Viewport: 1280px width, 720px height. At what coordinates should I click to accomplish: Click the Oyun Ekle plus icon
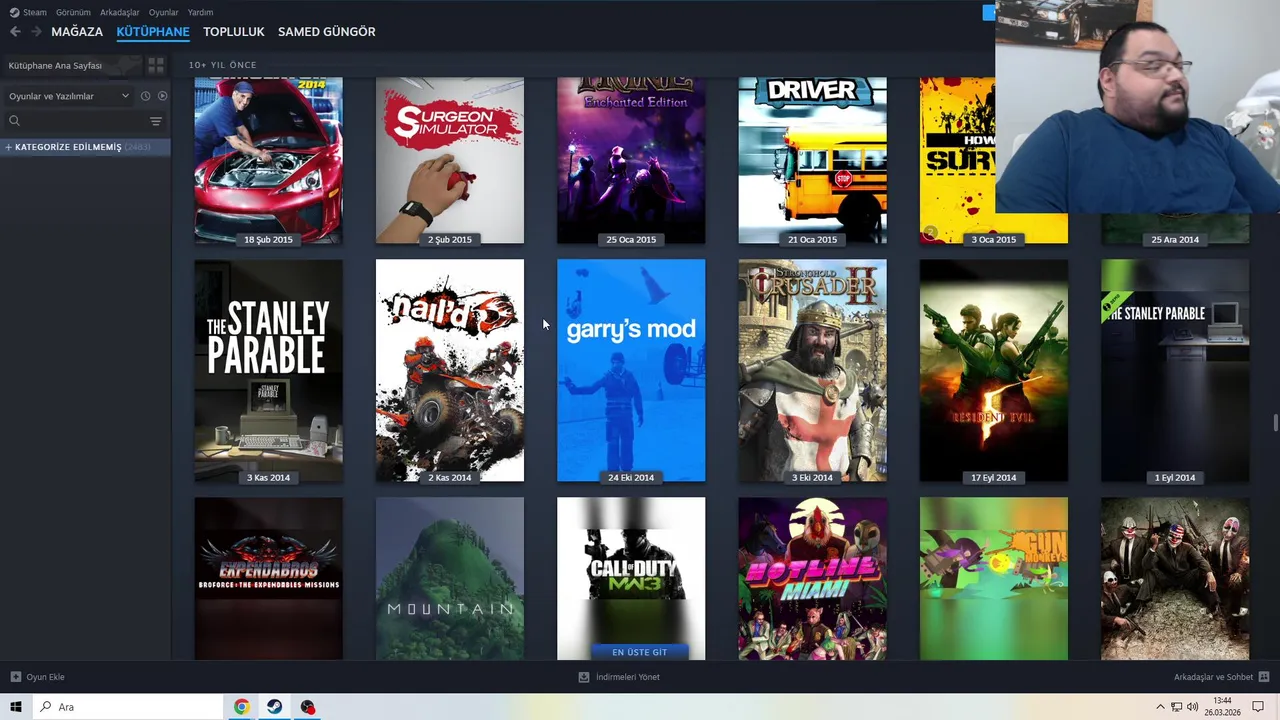(x=15, y=677)
